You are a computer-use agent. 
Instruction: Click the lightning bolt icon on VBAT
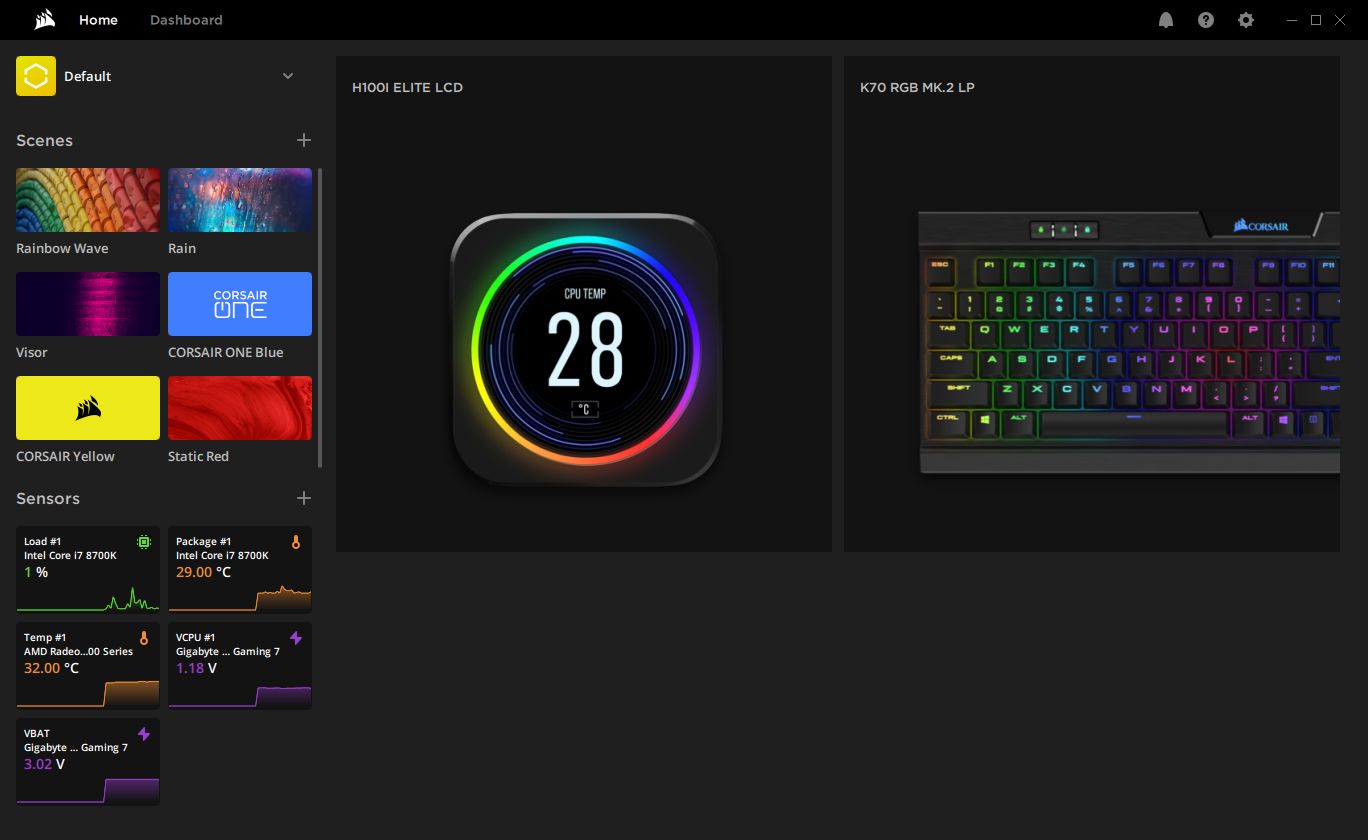click(144, 734)
